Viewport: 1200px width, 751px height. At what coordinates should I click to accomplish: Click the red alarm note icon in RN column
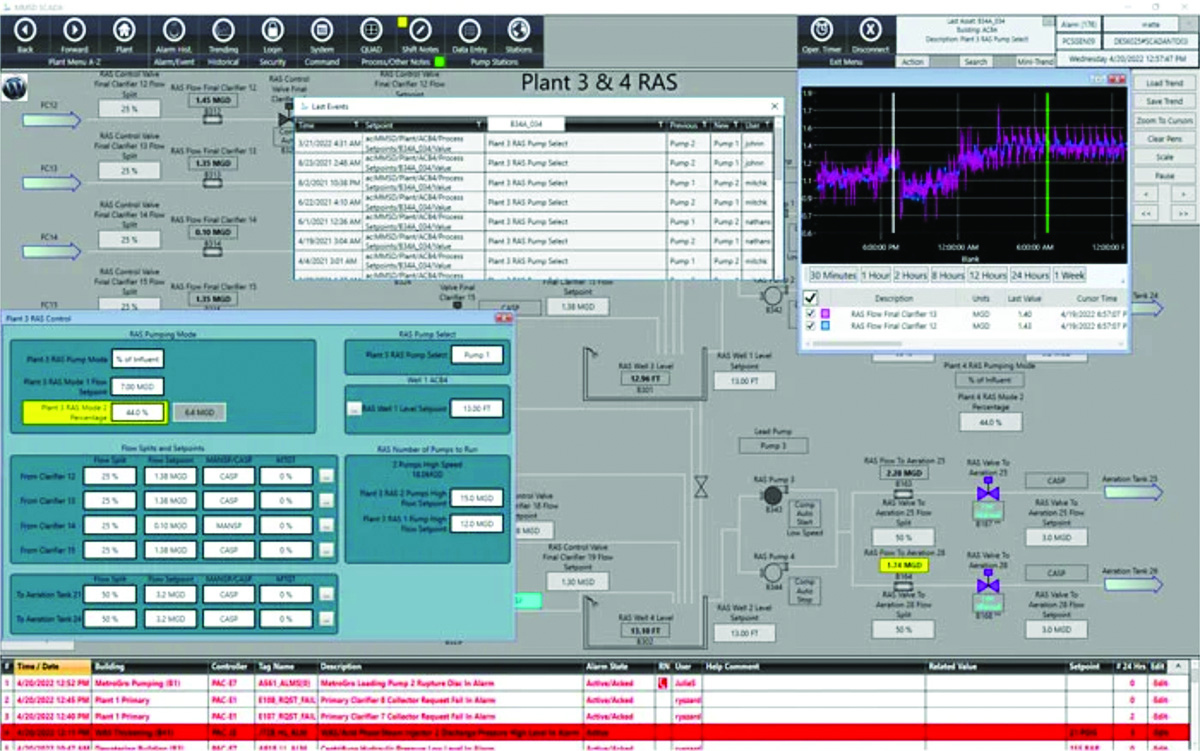pyautogui.click(x=661, y=683)
